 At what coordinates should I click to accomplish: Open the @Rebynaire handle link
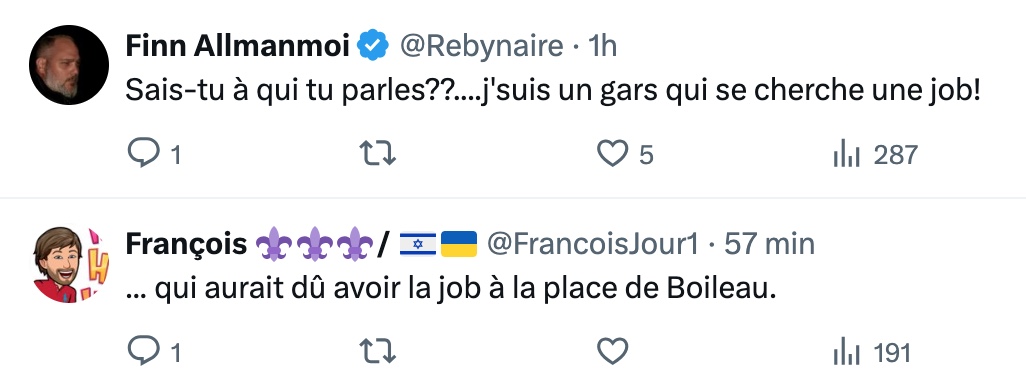pyautogui.click(x=481, y=46)
